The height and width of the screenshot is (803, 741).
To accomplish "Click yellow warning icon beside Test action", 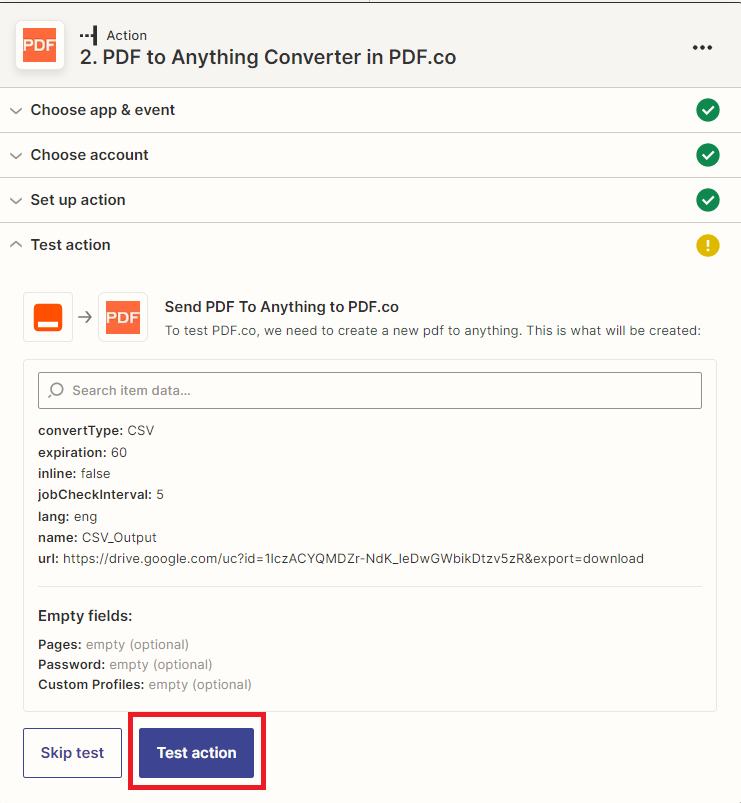I will click(708, 245).
